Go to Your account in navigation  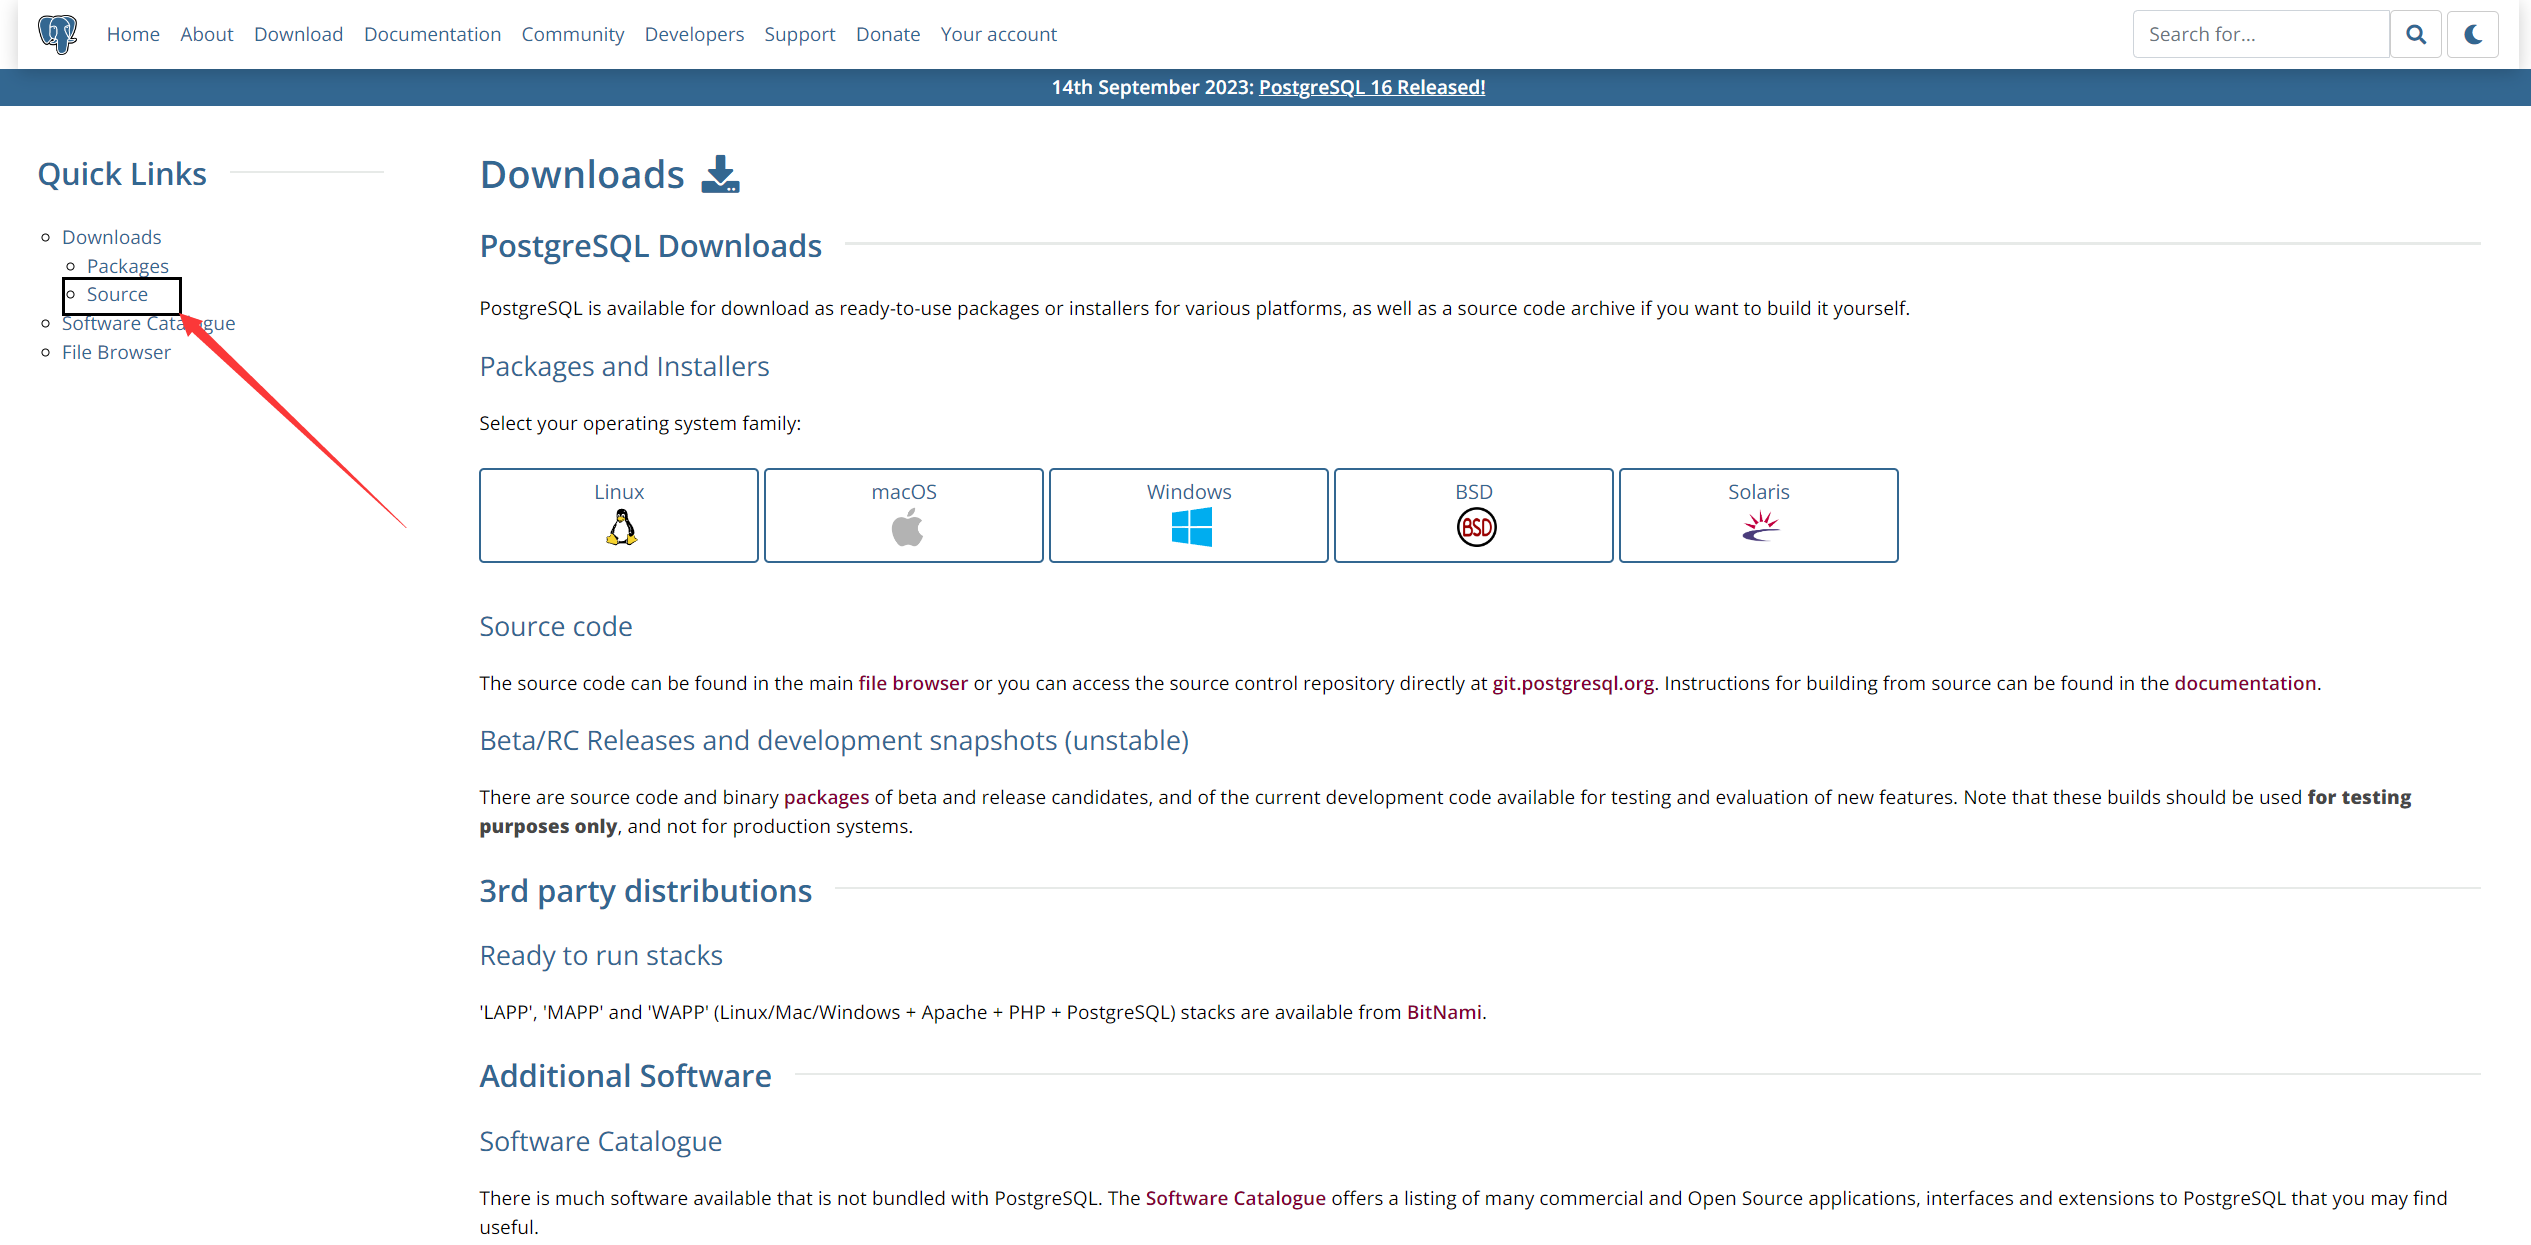[998, 34]
